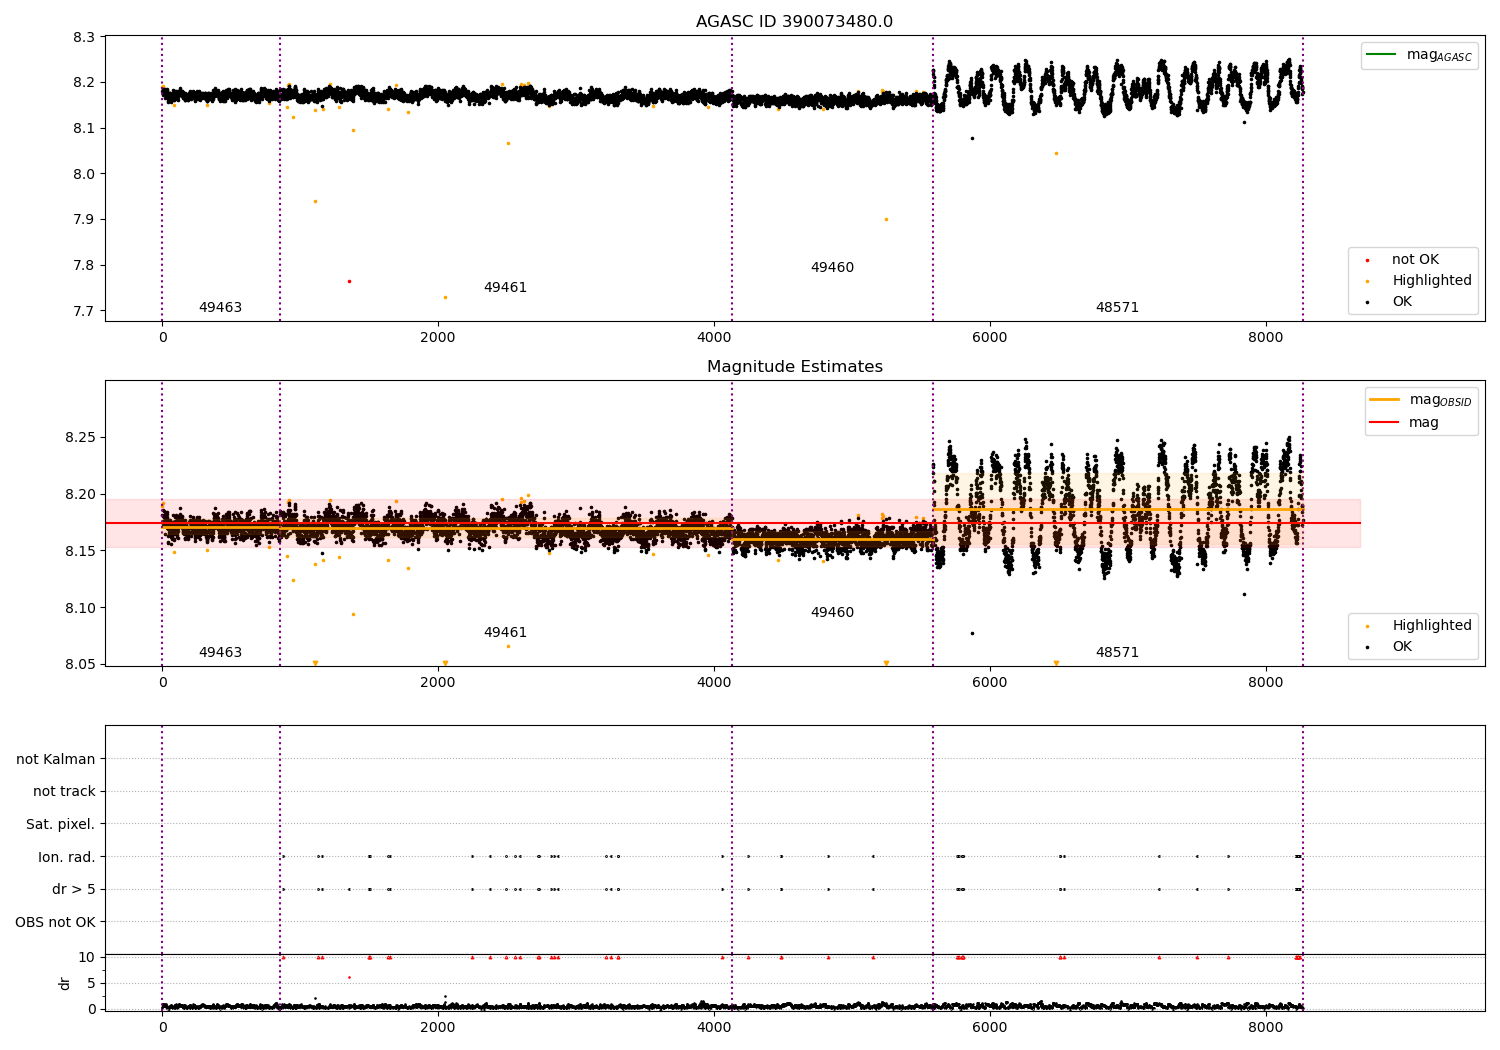Click the 'OBS not OK' row label
The width and height of the screenshot is (1500, 1050).
coord(55,922)
